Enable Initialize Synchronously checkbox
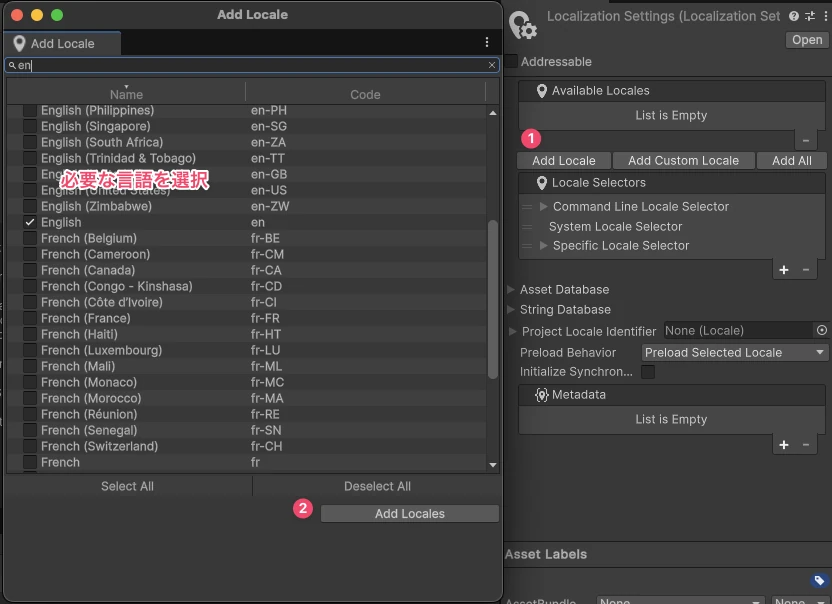This screenshot has width=832, height=604. click(648, 372)
